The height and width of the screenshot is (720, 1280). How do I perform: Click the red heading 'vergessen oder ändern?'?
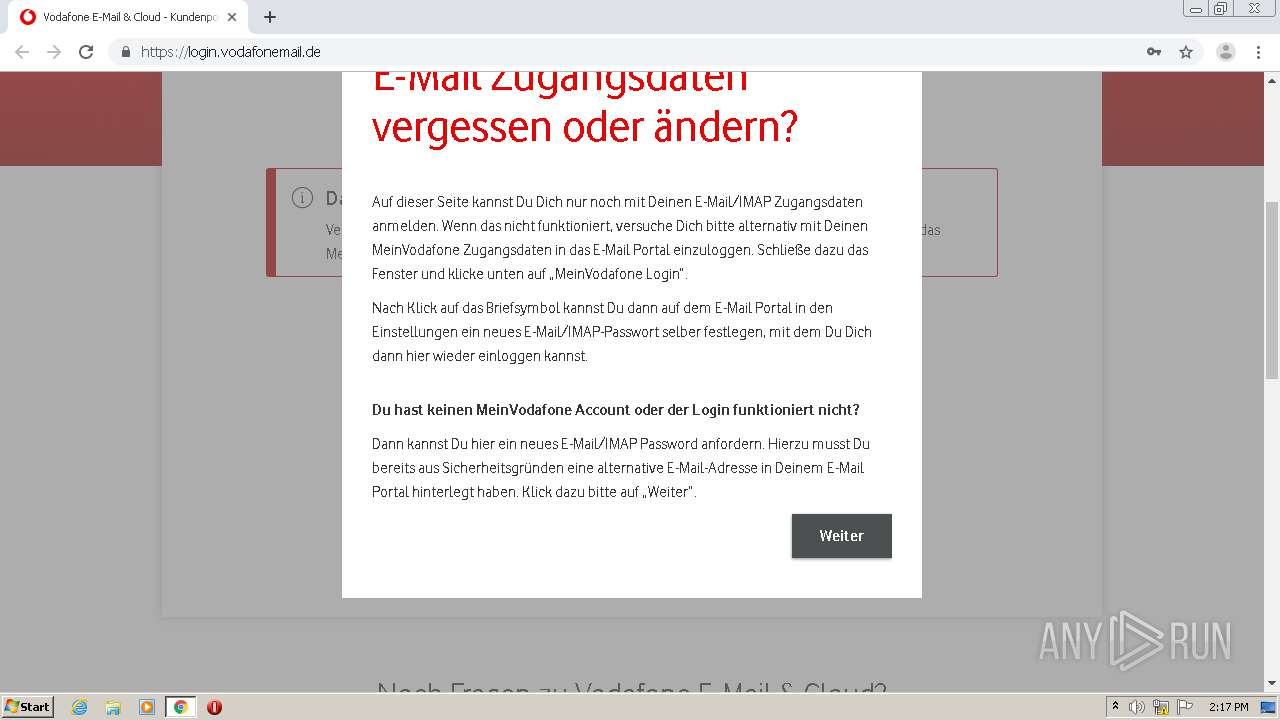coord(585,127)
